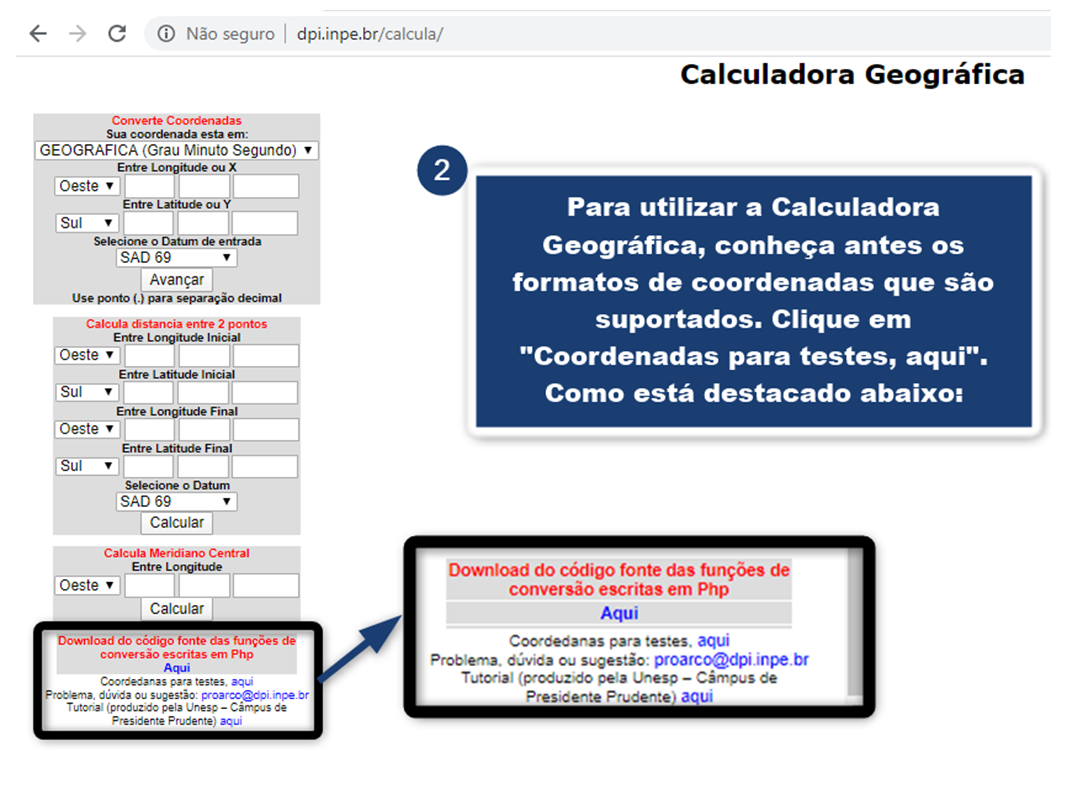Open the Oeste dropdown under 'Entre Longitude Final'
1067x800 pixels.
pyautogui.click(x=87, y=429)
